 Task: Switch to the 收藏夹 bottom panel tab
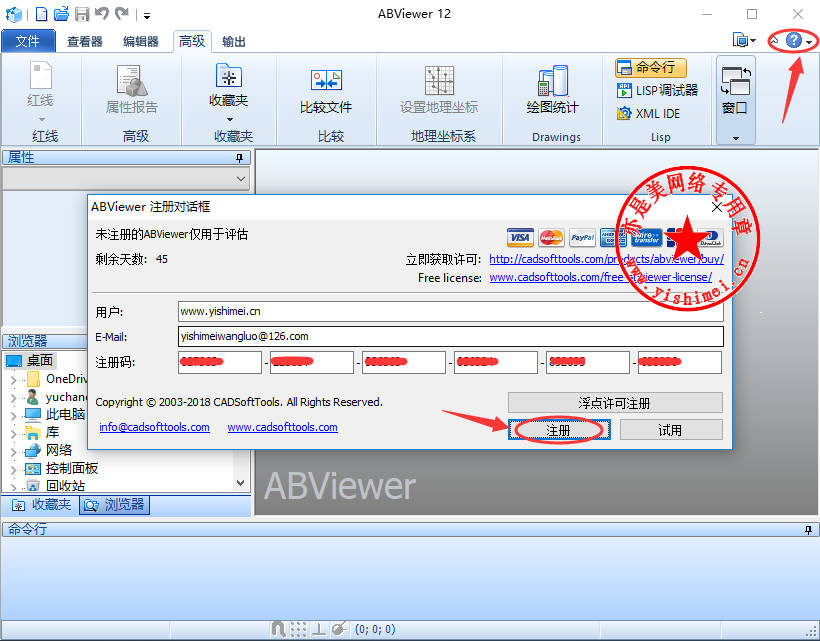(x=41, y=505)
